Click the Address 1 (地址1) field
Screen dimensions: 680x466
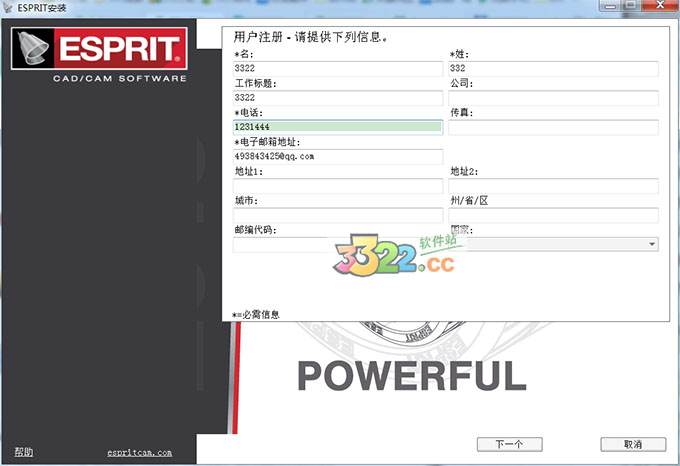click(x=338, y=186)
